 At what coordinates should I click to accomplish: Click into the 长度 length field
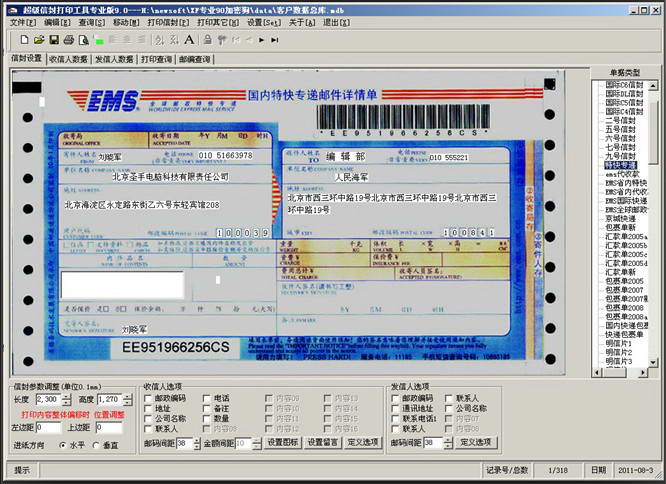[49, 400]
